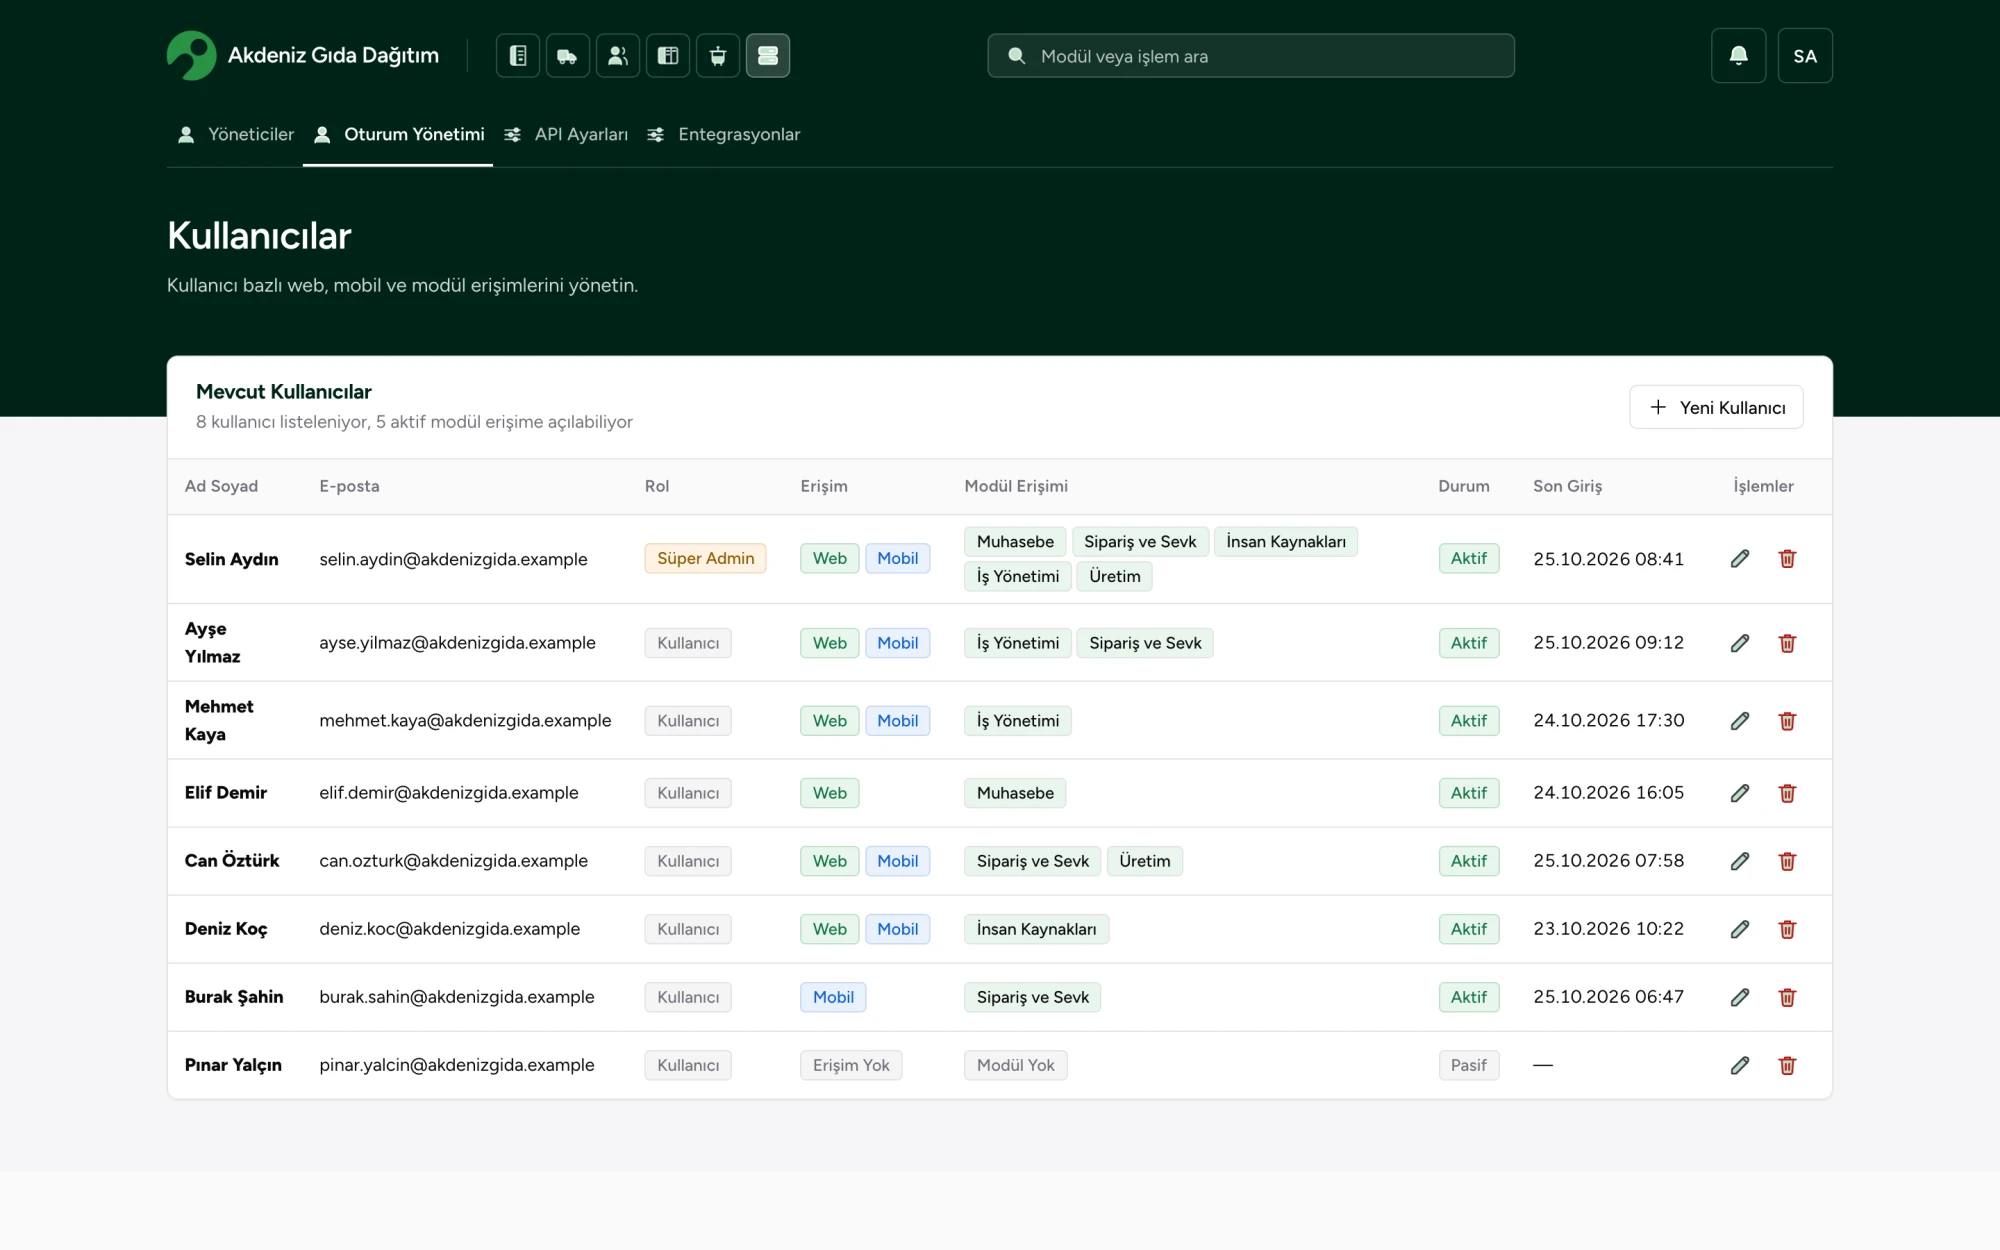Click the Yeni Kullanıcı button
Viewport: 2000px width, 1250px height.
[1717, 407]
